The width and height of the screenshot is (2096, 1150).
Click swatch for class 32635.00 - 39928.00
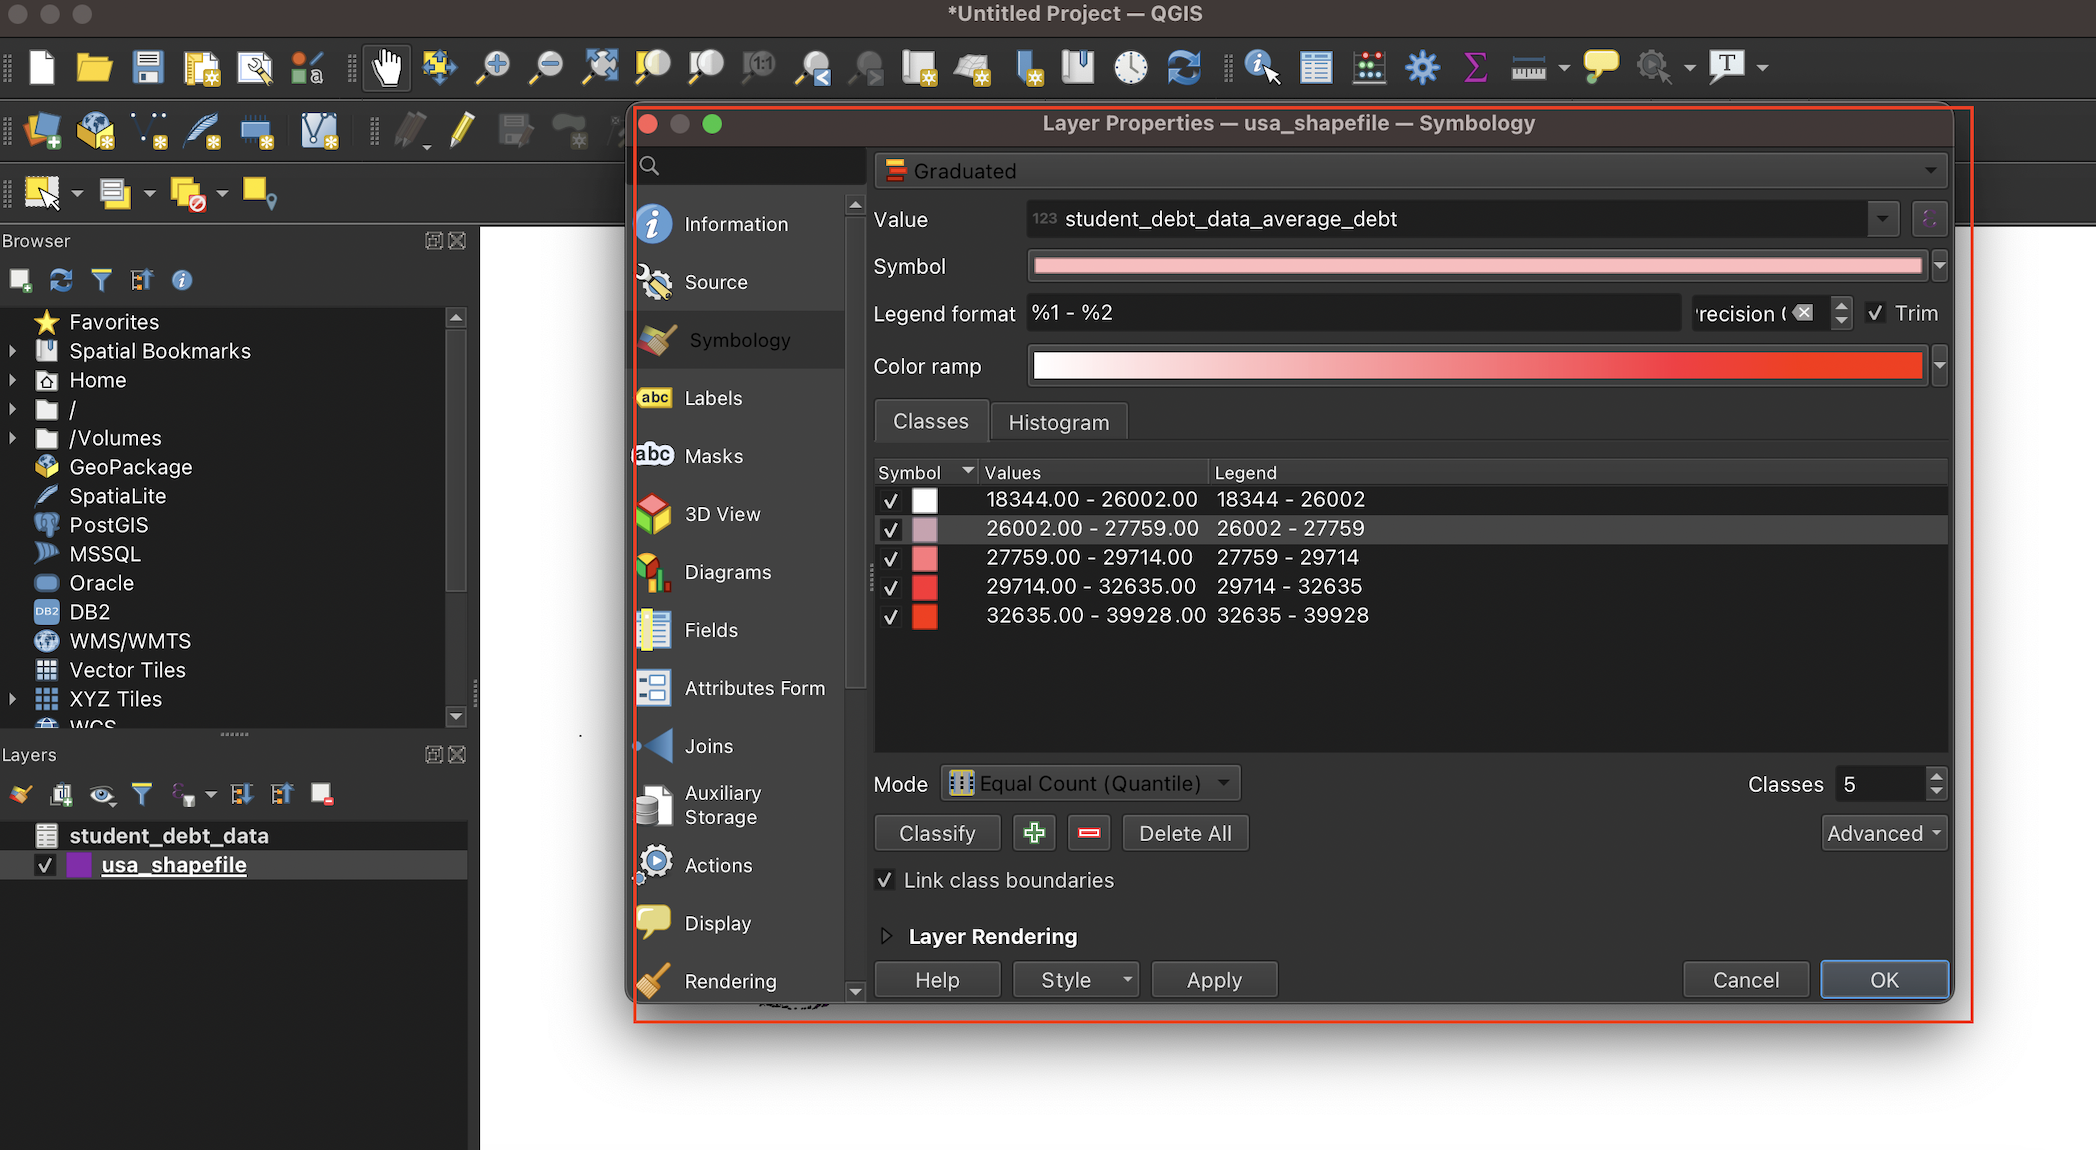coord(924,616)
